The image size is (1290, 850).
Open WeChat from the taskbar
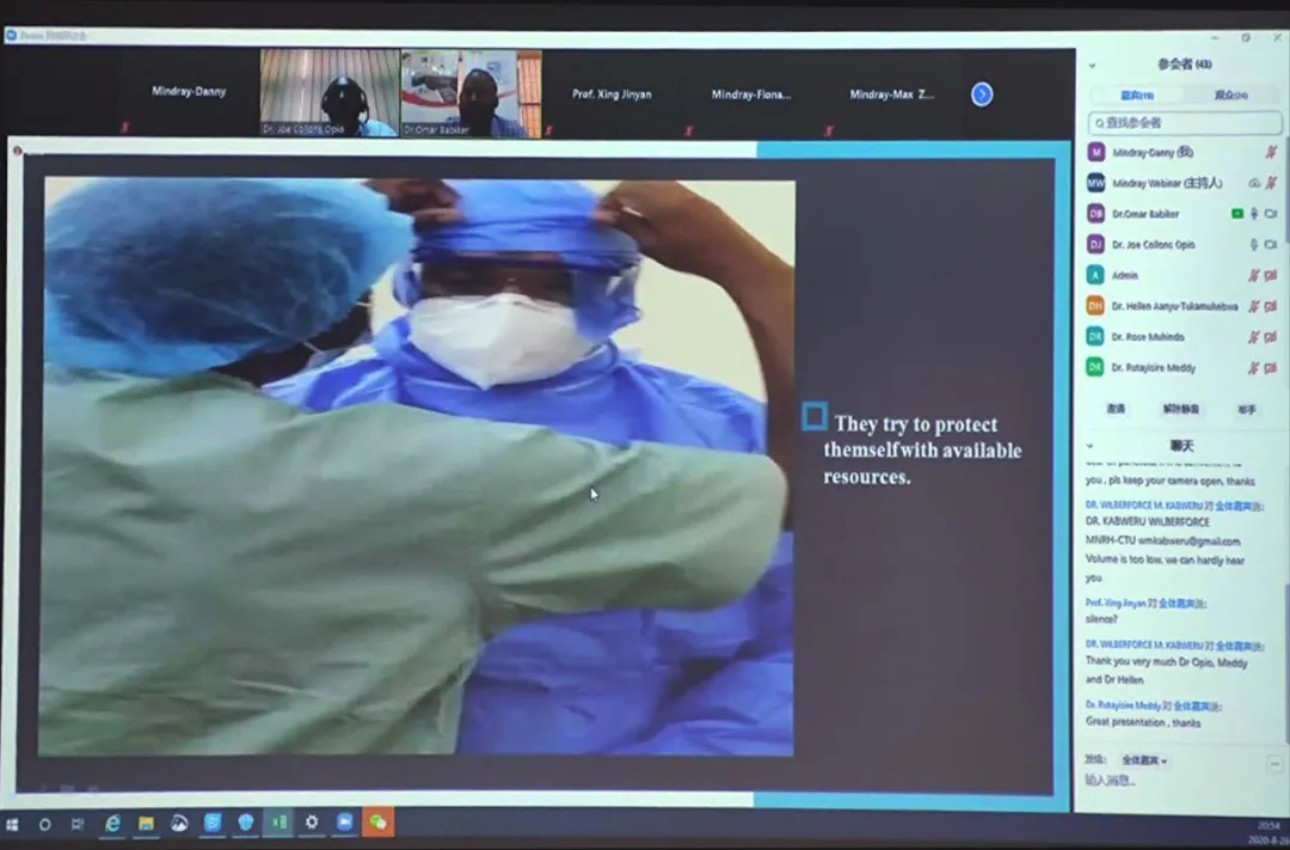pos(378,822)
